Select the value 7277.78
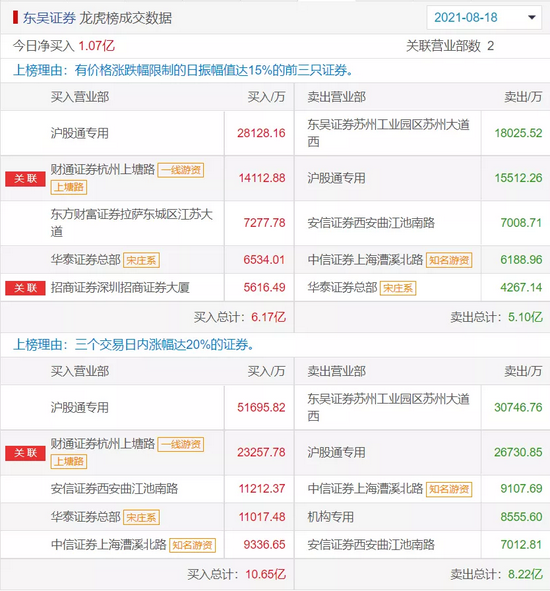Image resolution: width=550 pixels, height=591 pixels. pos(264,223)
